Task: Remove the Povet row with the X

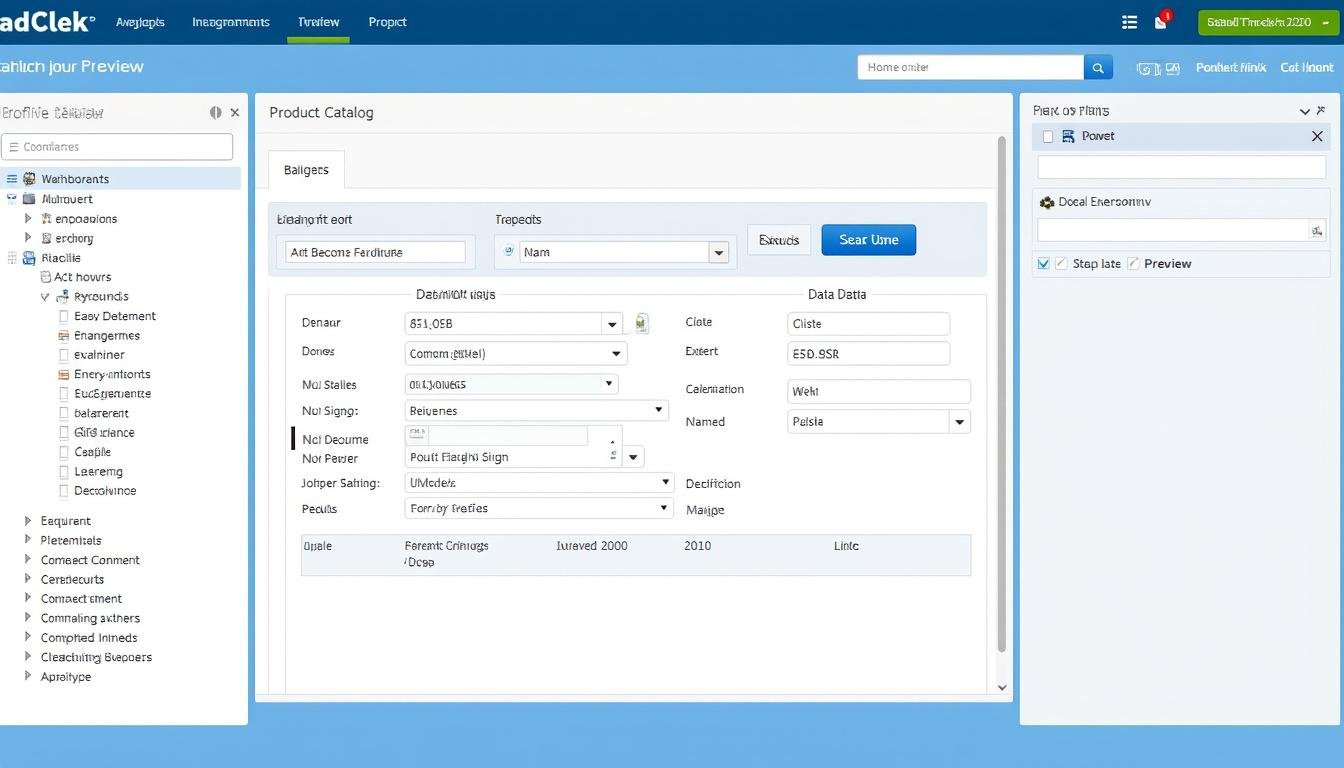Action: pos(1317,136)
